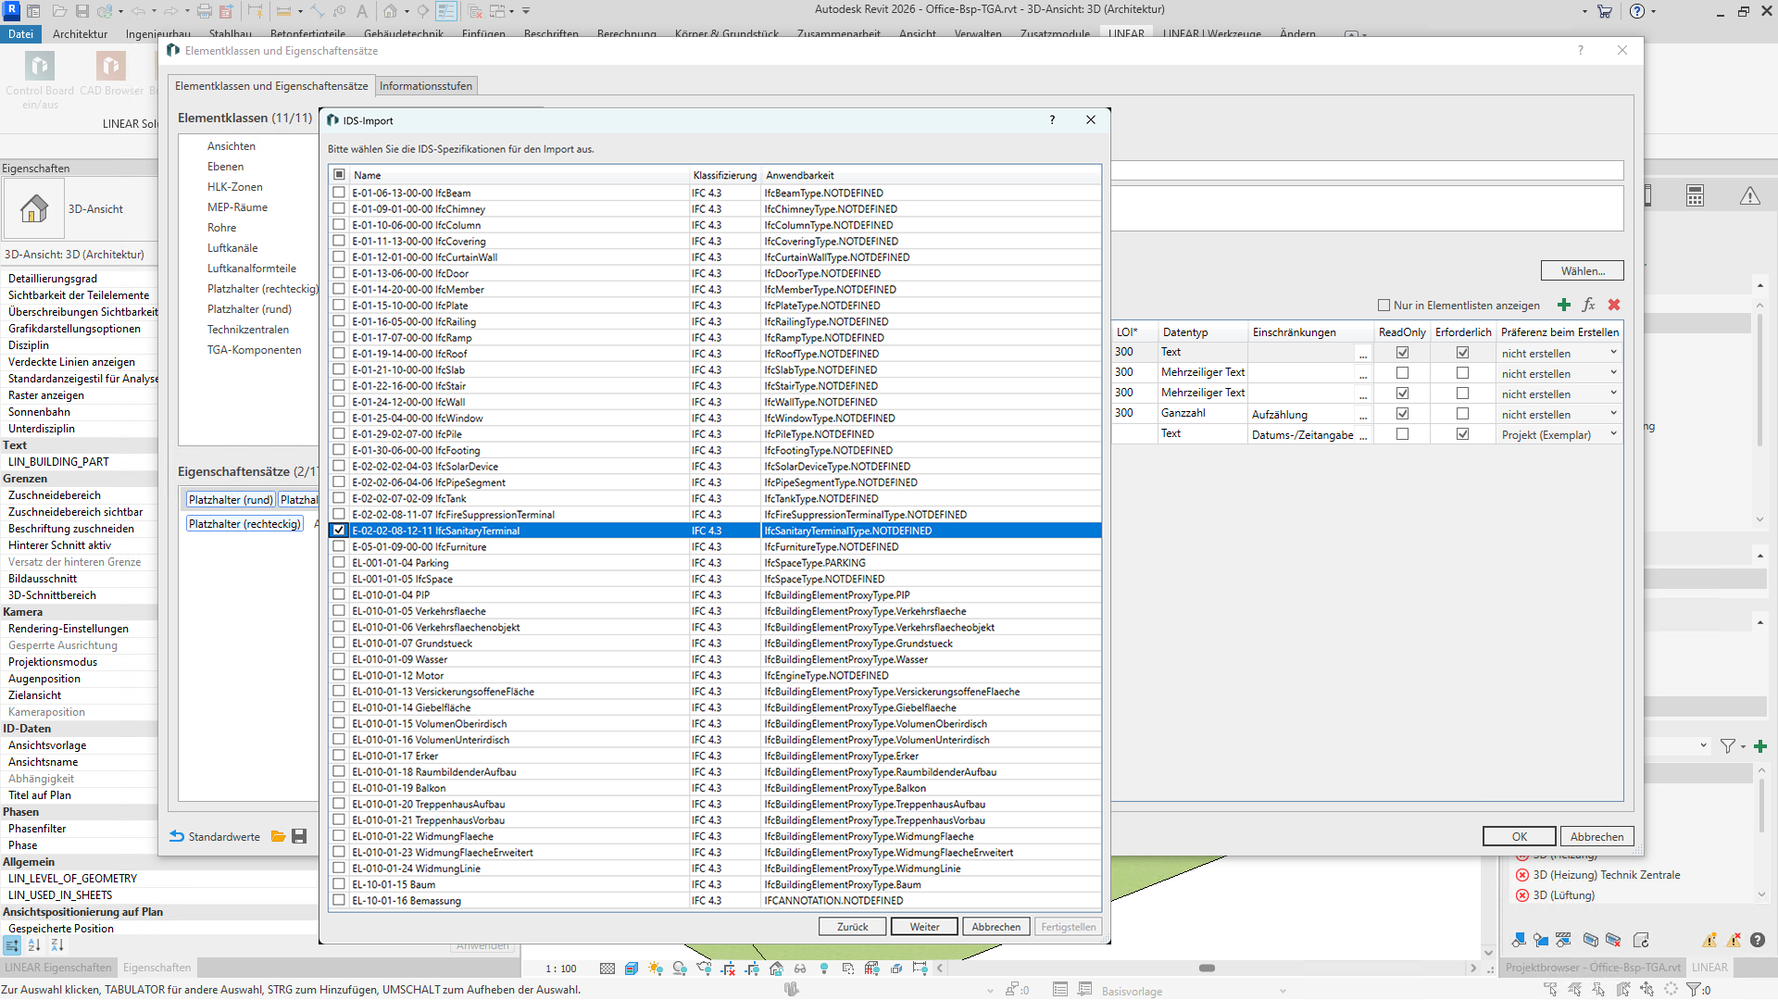Click the sun path icon in view control bar
The width and height of the screenshot is (1778, 1000).
tap(655, 968)
